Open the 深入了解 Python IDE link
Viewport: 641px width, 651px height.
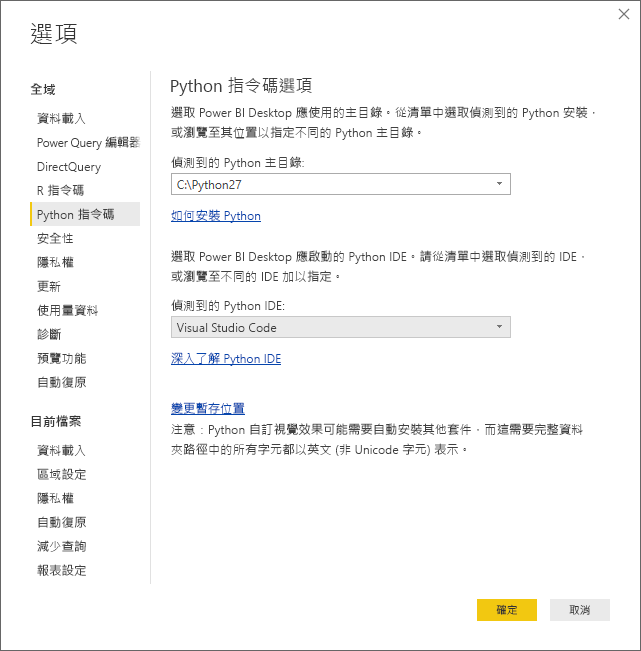point(226,359)
